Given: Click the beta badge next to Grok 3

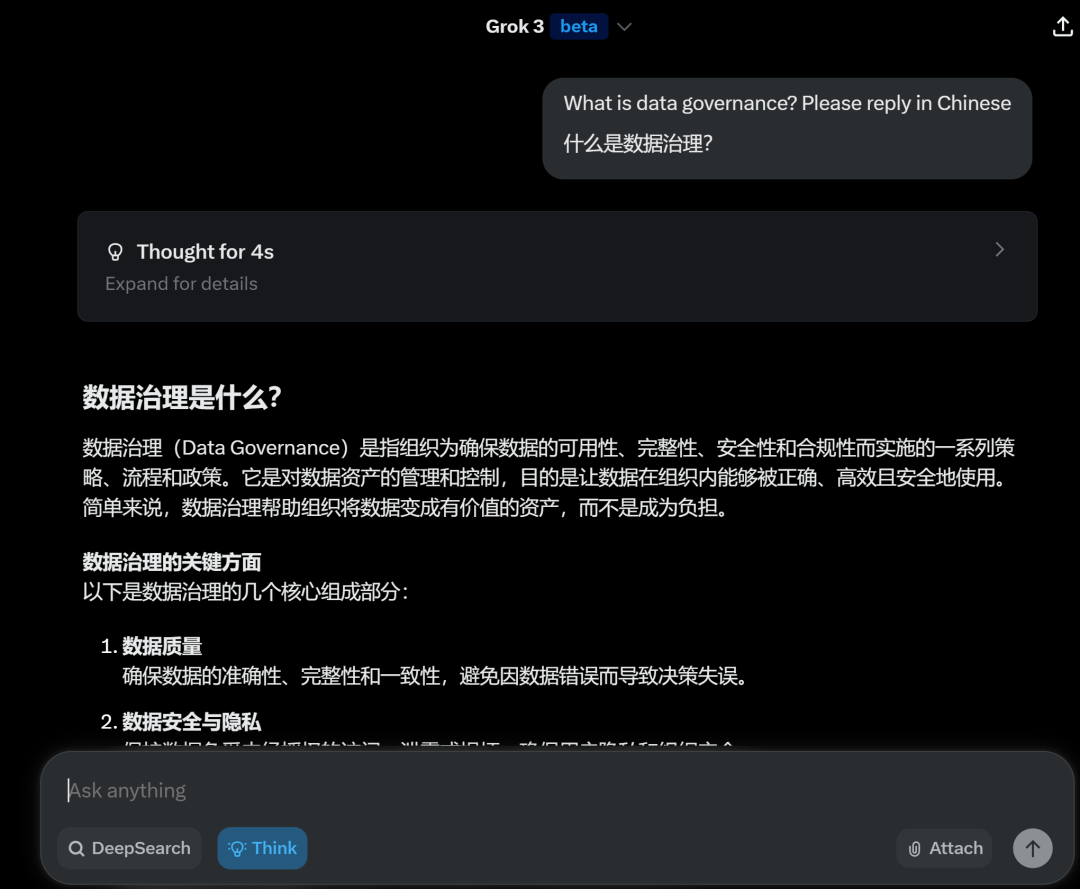Looking at the screenshot, I should point(579,26).
